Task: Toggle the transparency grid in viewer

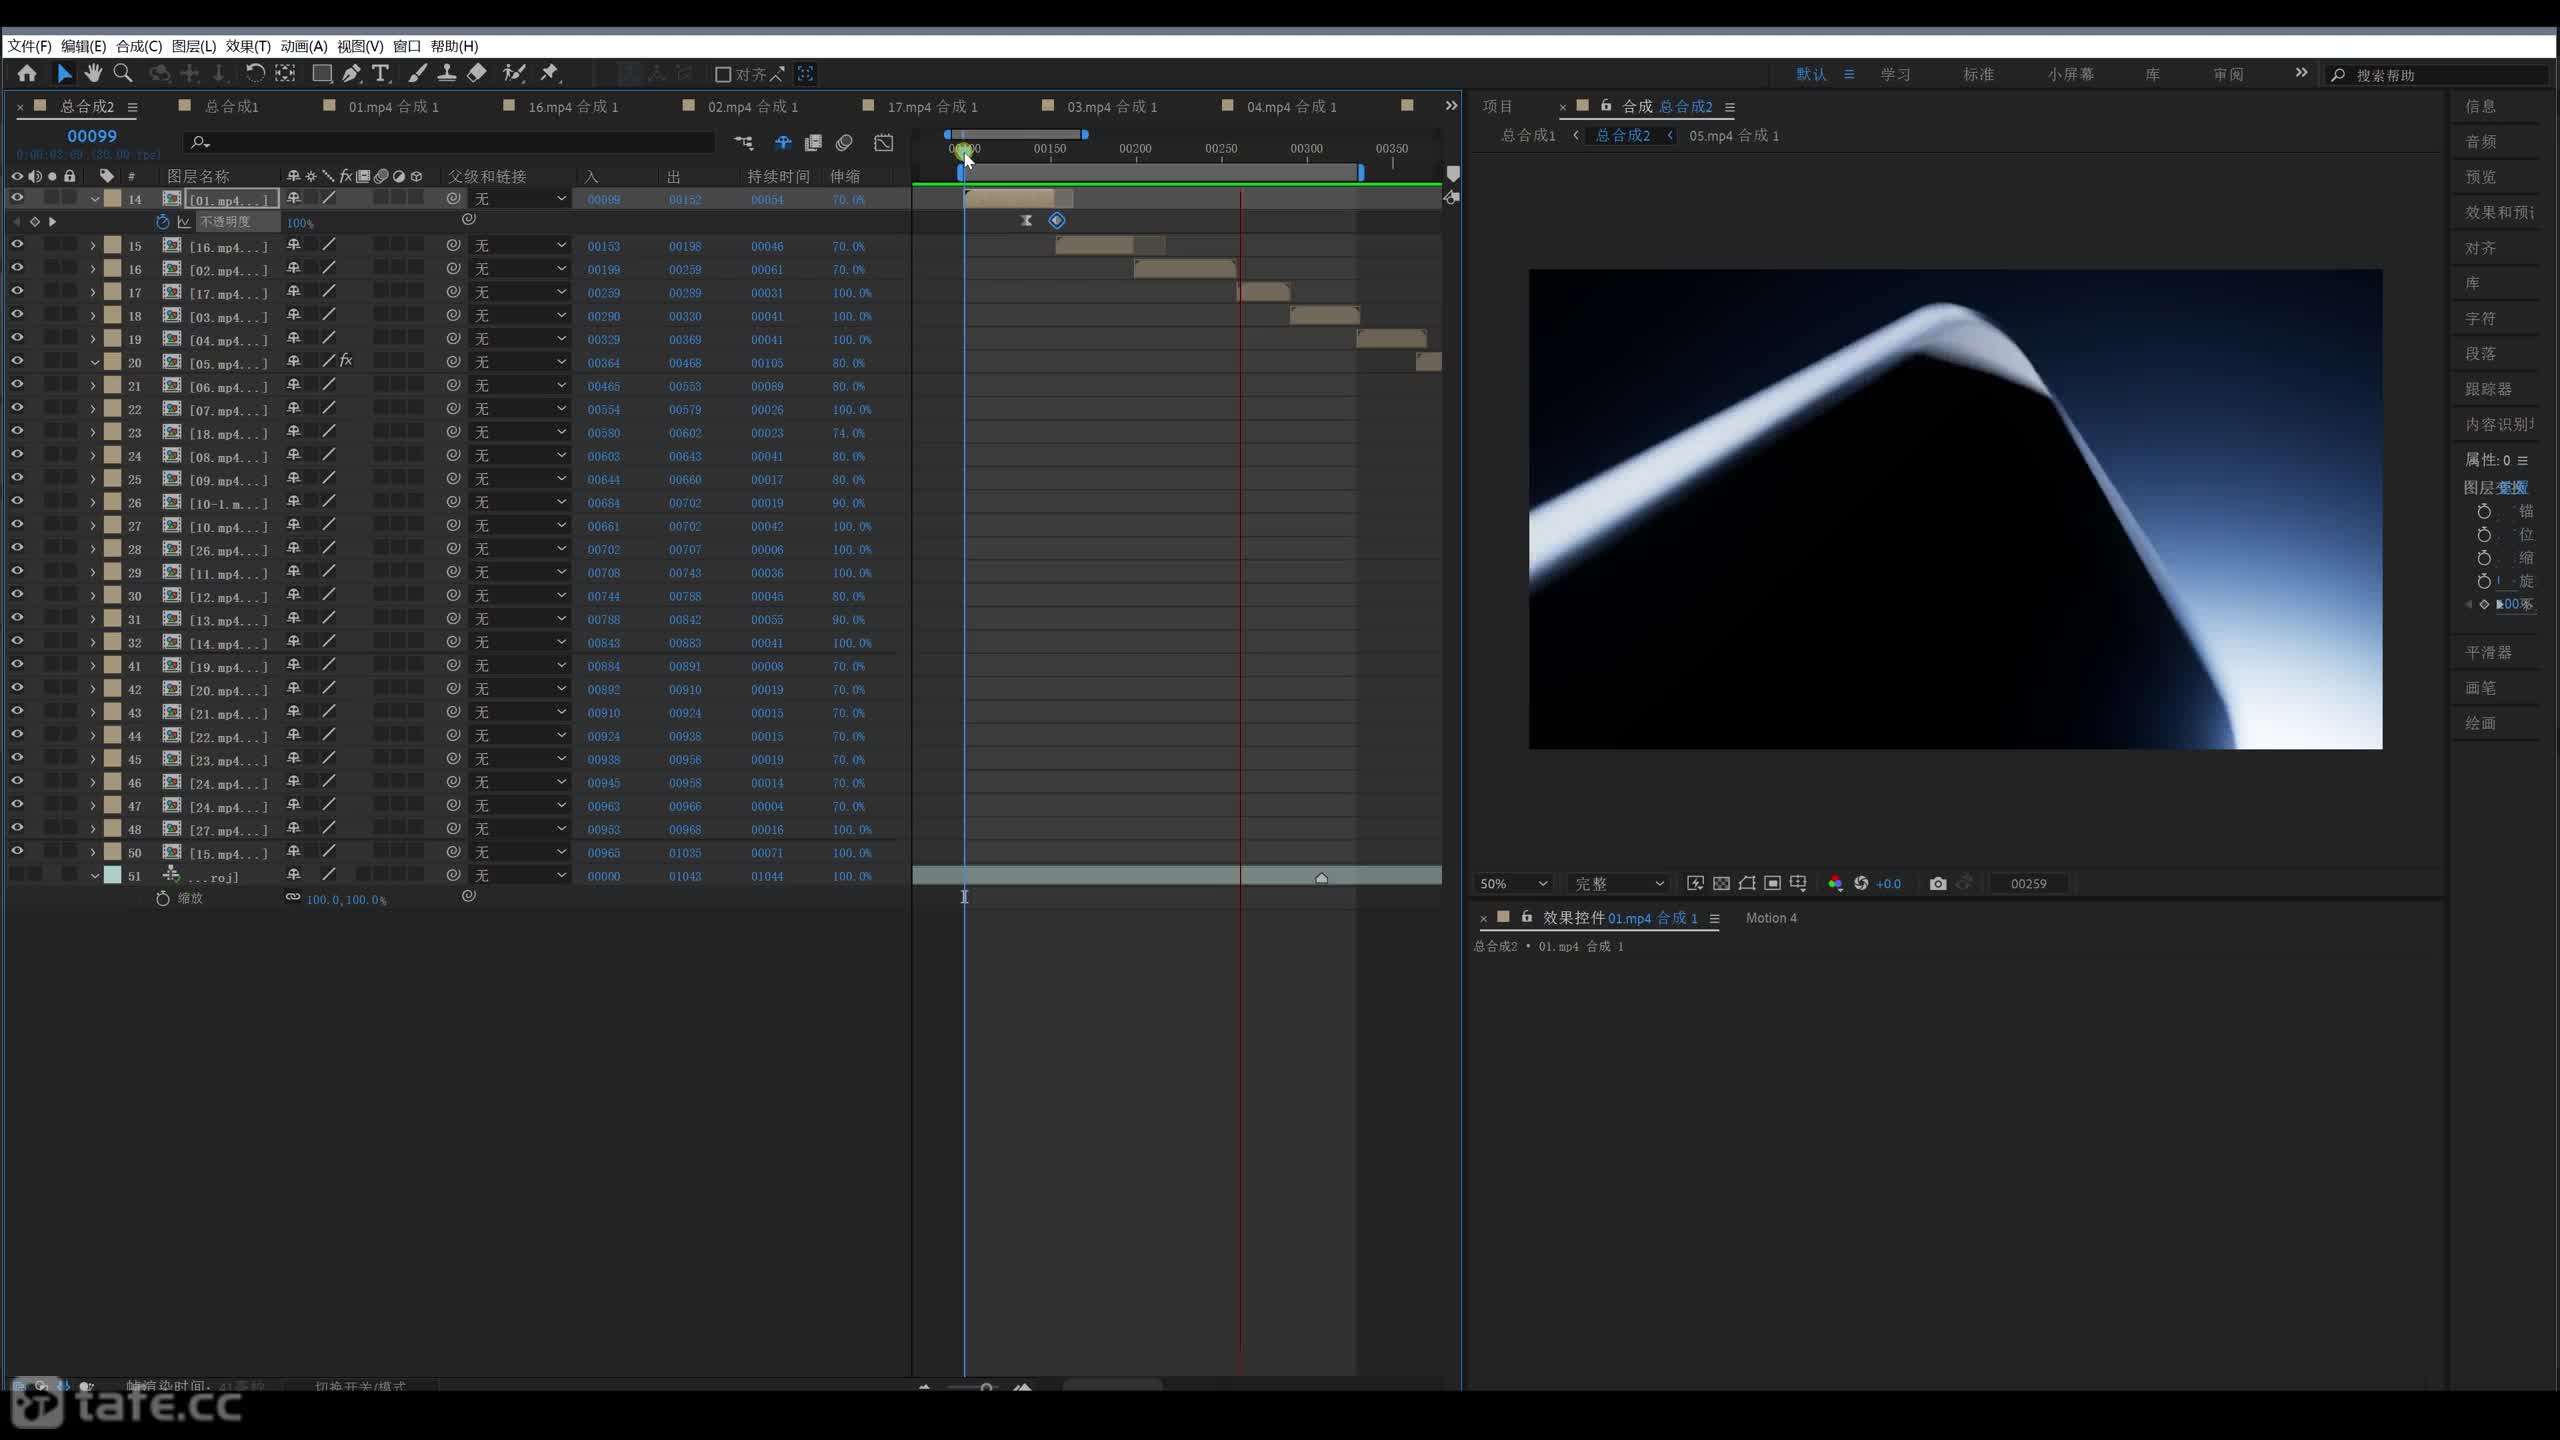Action: tap(1721, 883)
